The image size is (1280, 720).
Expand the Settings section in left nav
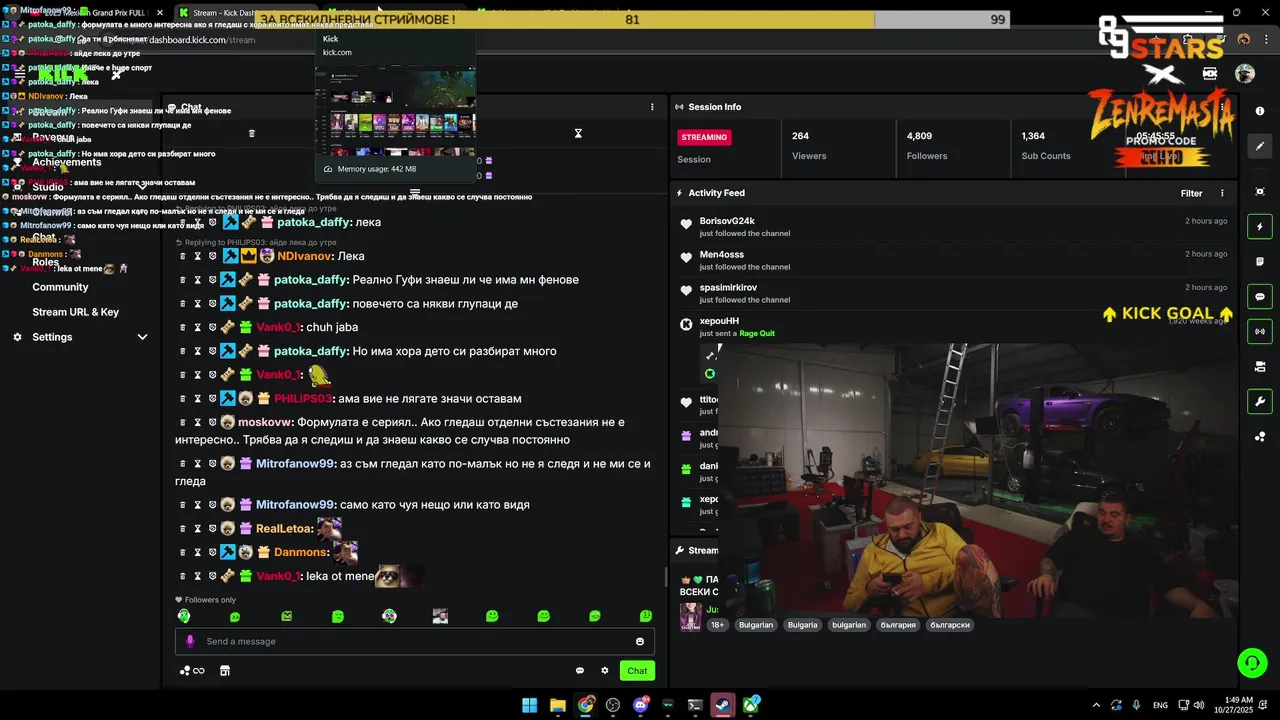[142, 337]
